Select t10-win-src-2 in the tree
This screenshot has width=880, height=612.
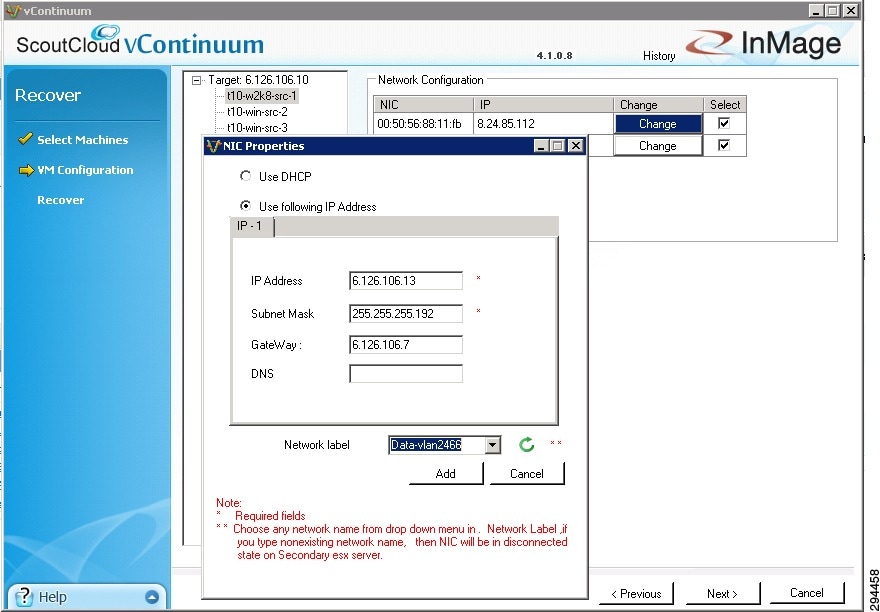pyautogui.click(x=257, y=112)
